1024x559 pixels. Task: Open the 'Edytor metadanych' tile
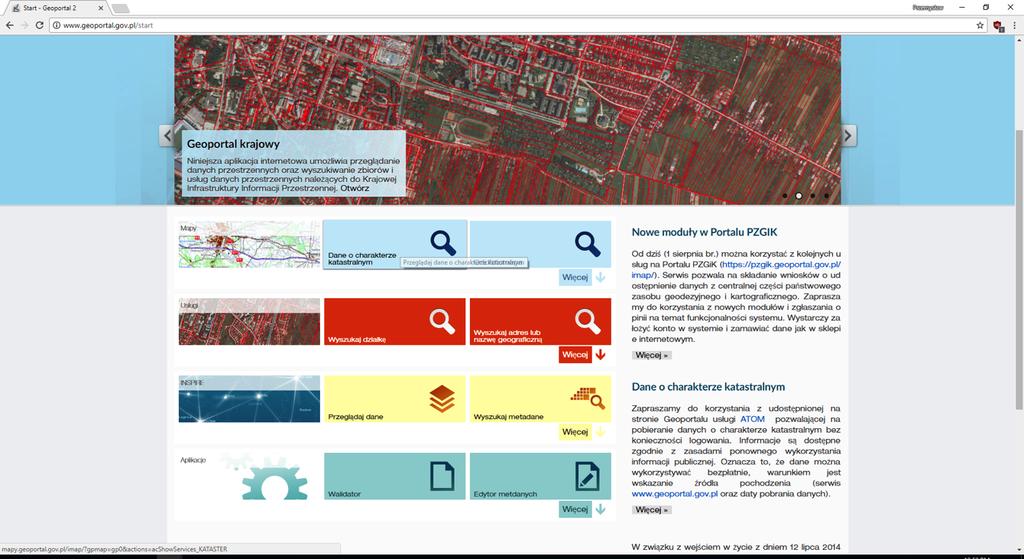point(540,476)
